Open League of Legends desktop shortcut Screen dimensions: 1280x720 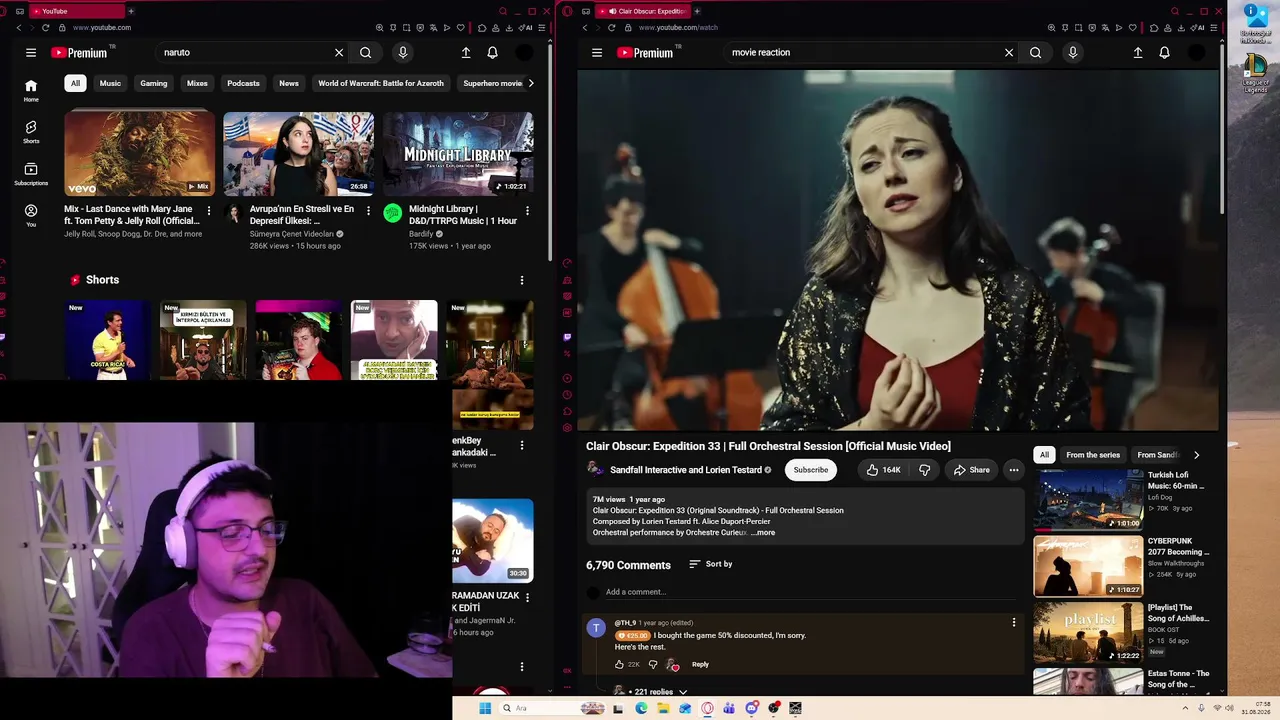(x=1255, y=73)
